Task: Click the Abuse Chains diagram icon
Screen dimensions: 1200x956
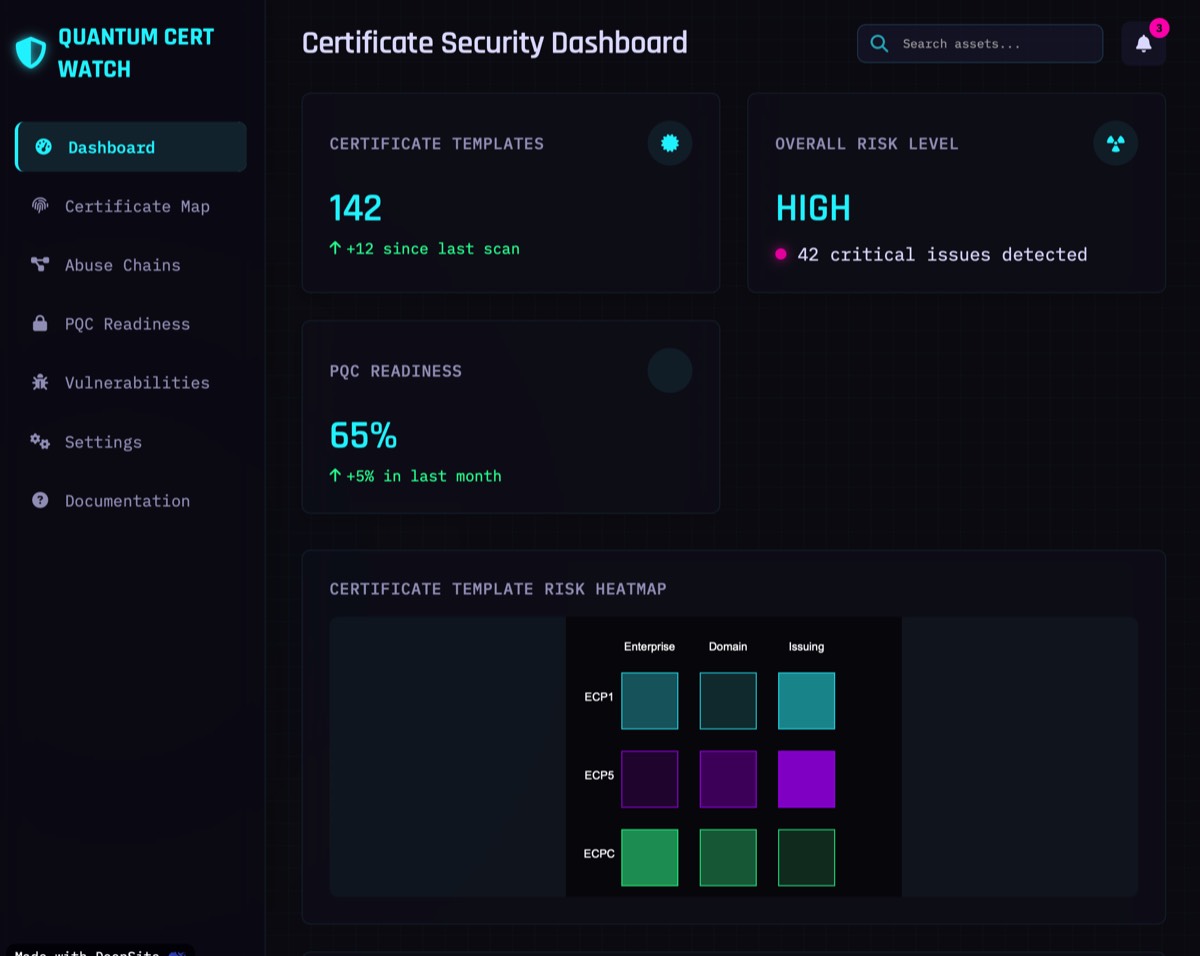Action: [x=40, y=265]
